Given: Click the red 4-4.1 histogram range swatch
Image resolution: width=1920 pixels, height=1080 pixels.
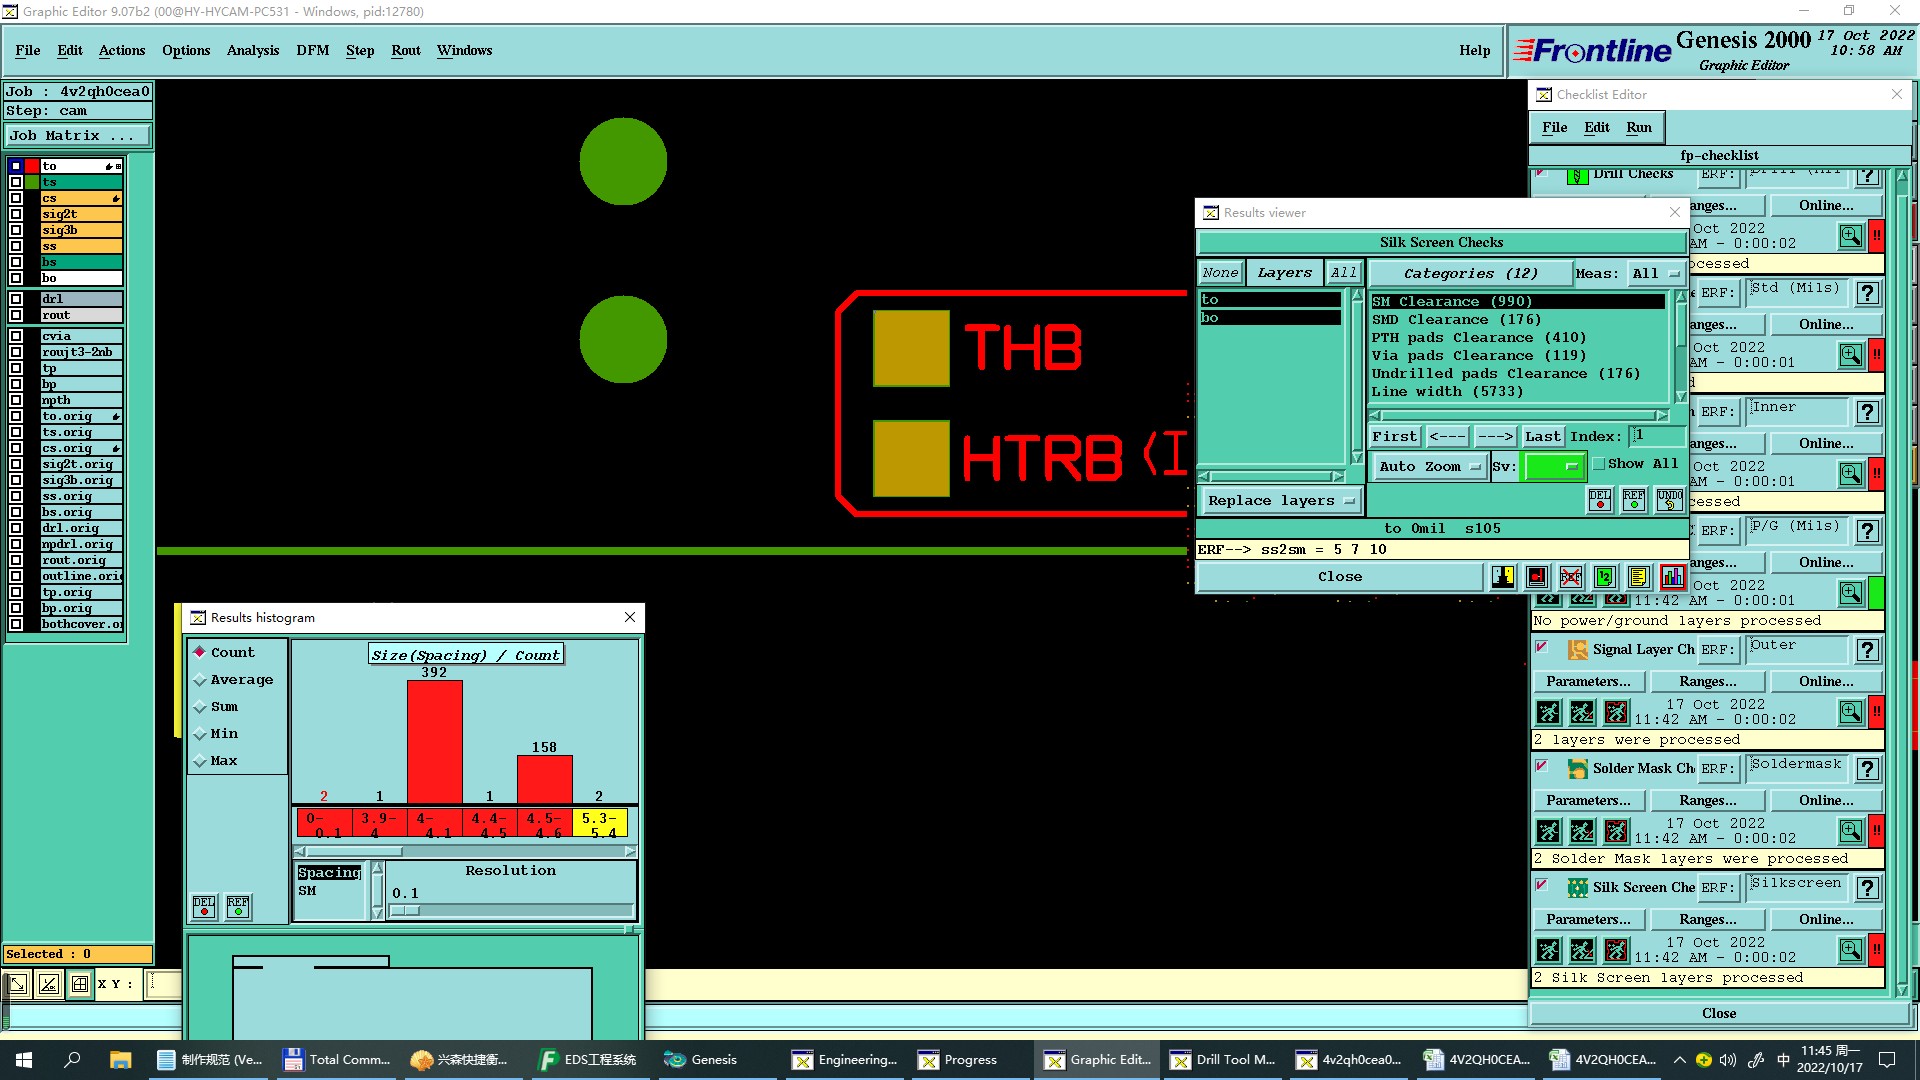Looking at the screenshot, I should pos(433,824).
